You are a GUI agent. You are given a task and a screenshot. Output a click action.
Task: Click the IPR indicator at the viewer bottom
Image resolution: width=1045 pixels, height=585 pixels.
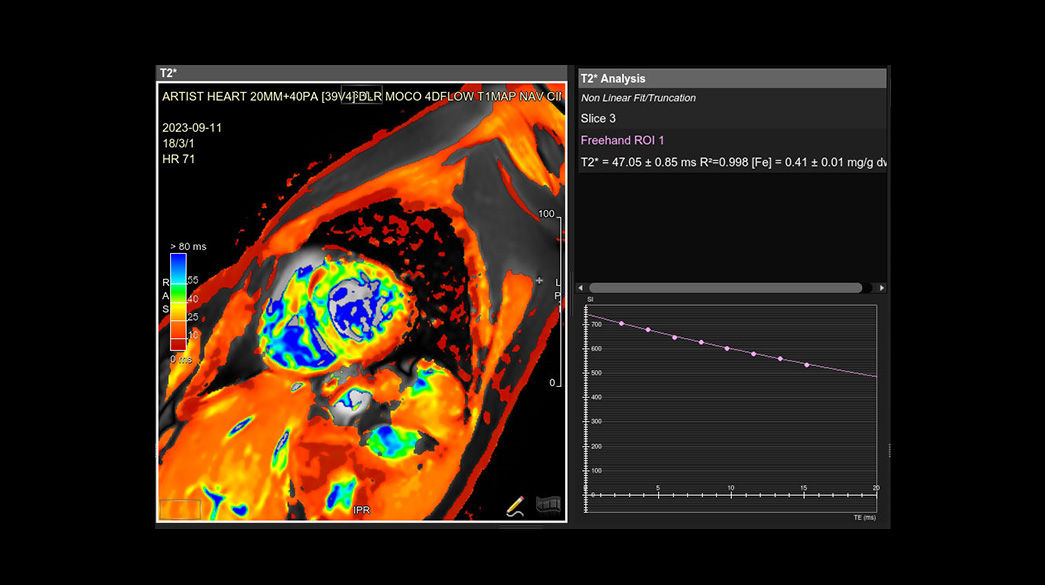[363, 511]
